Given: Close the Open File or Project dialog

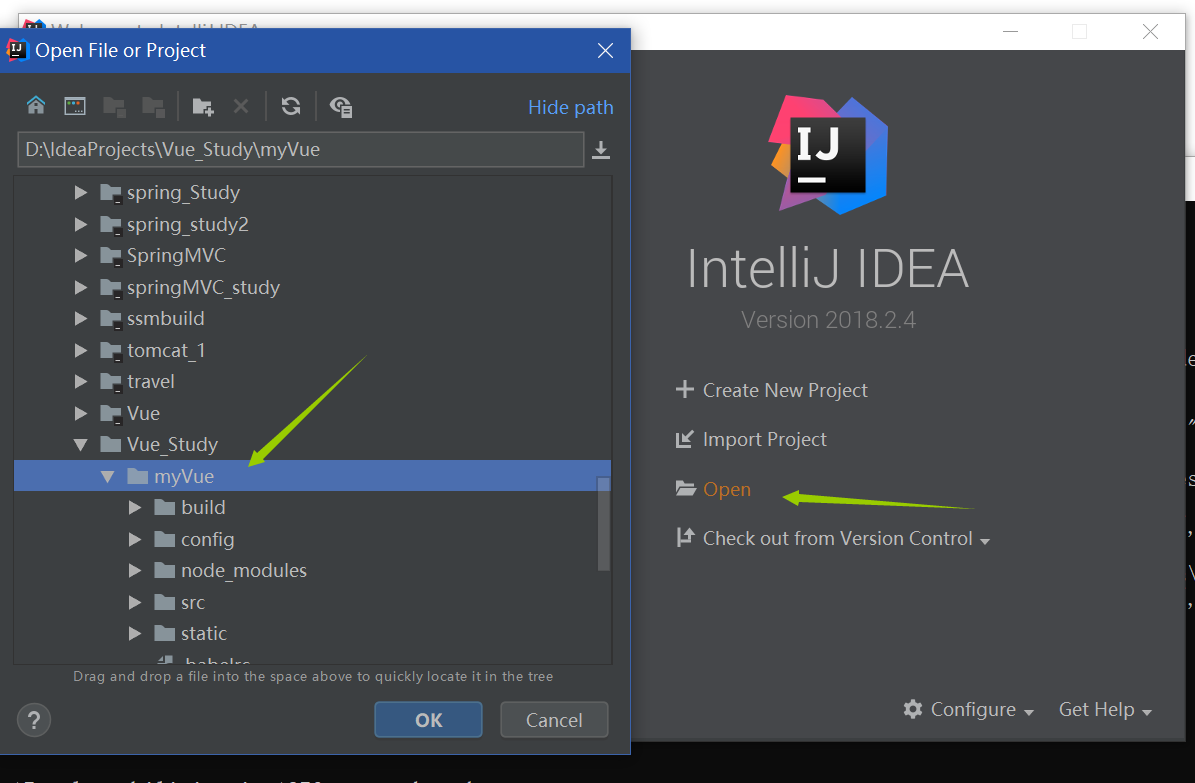Looking at the screenshot, I should point(605,50).
